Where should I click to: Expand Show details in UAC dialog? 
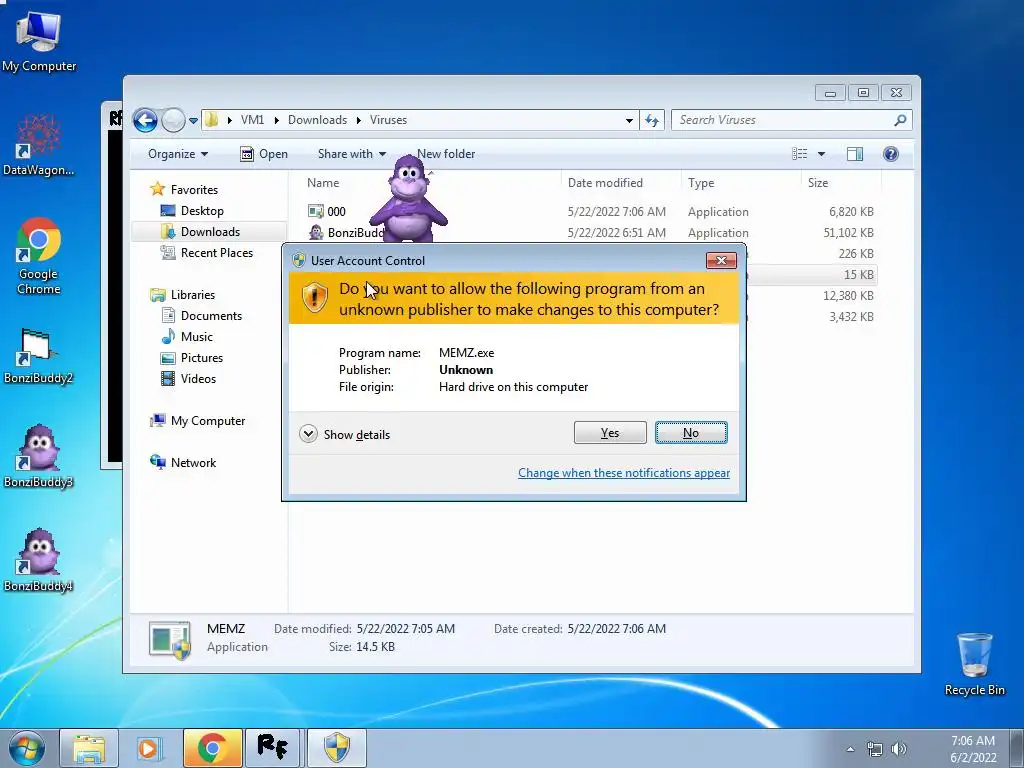click(344, 434)
